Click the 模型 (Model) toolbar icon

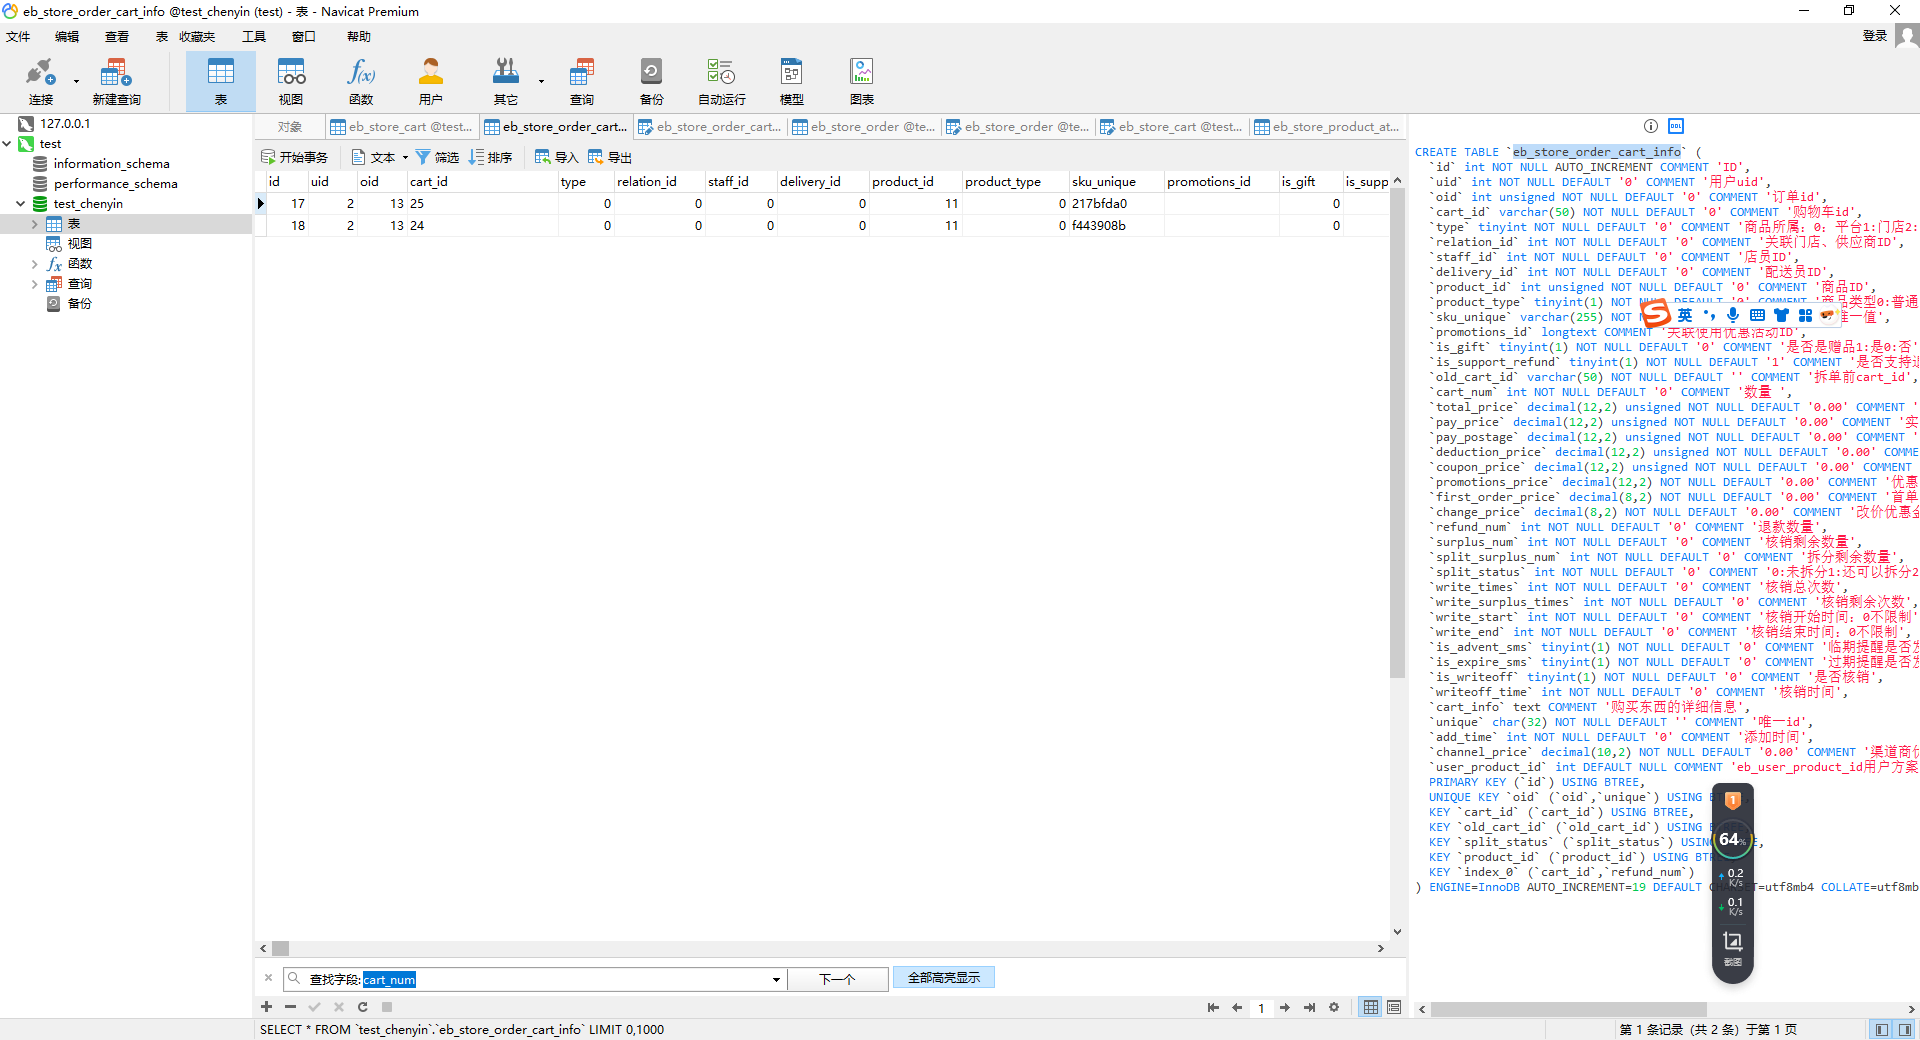coord(791,80)
